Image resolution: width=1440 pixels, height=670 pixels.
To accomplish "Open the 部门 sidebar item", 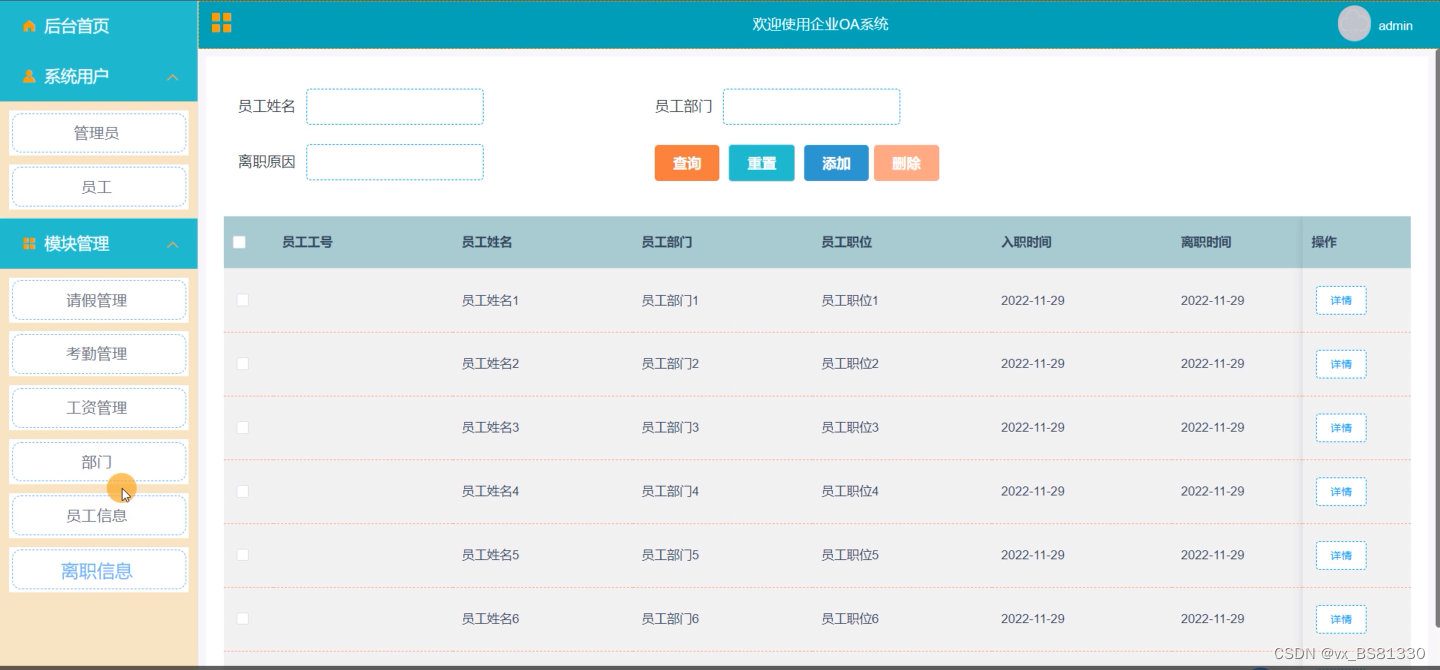I will [98, 462].
